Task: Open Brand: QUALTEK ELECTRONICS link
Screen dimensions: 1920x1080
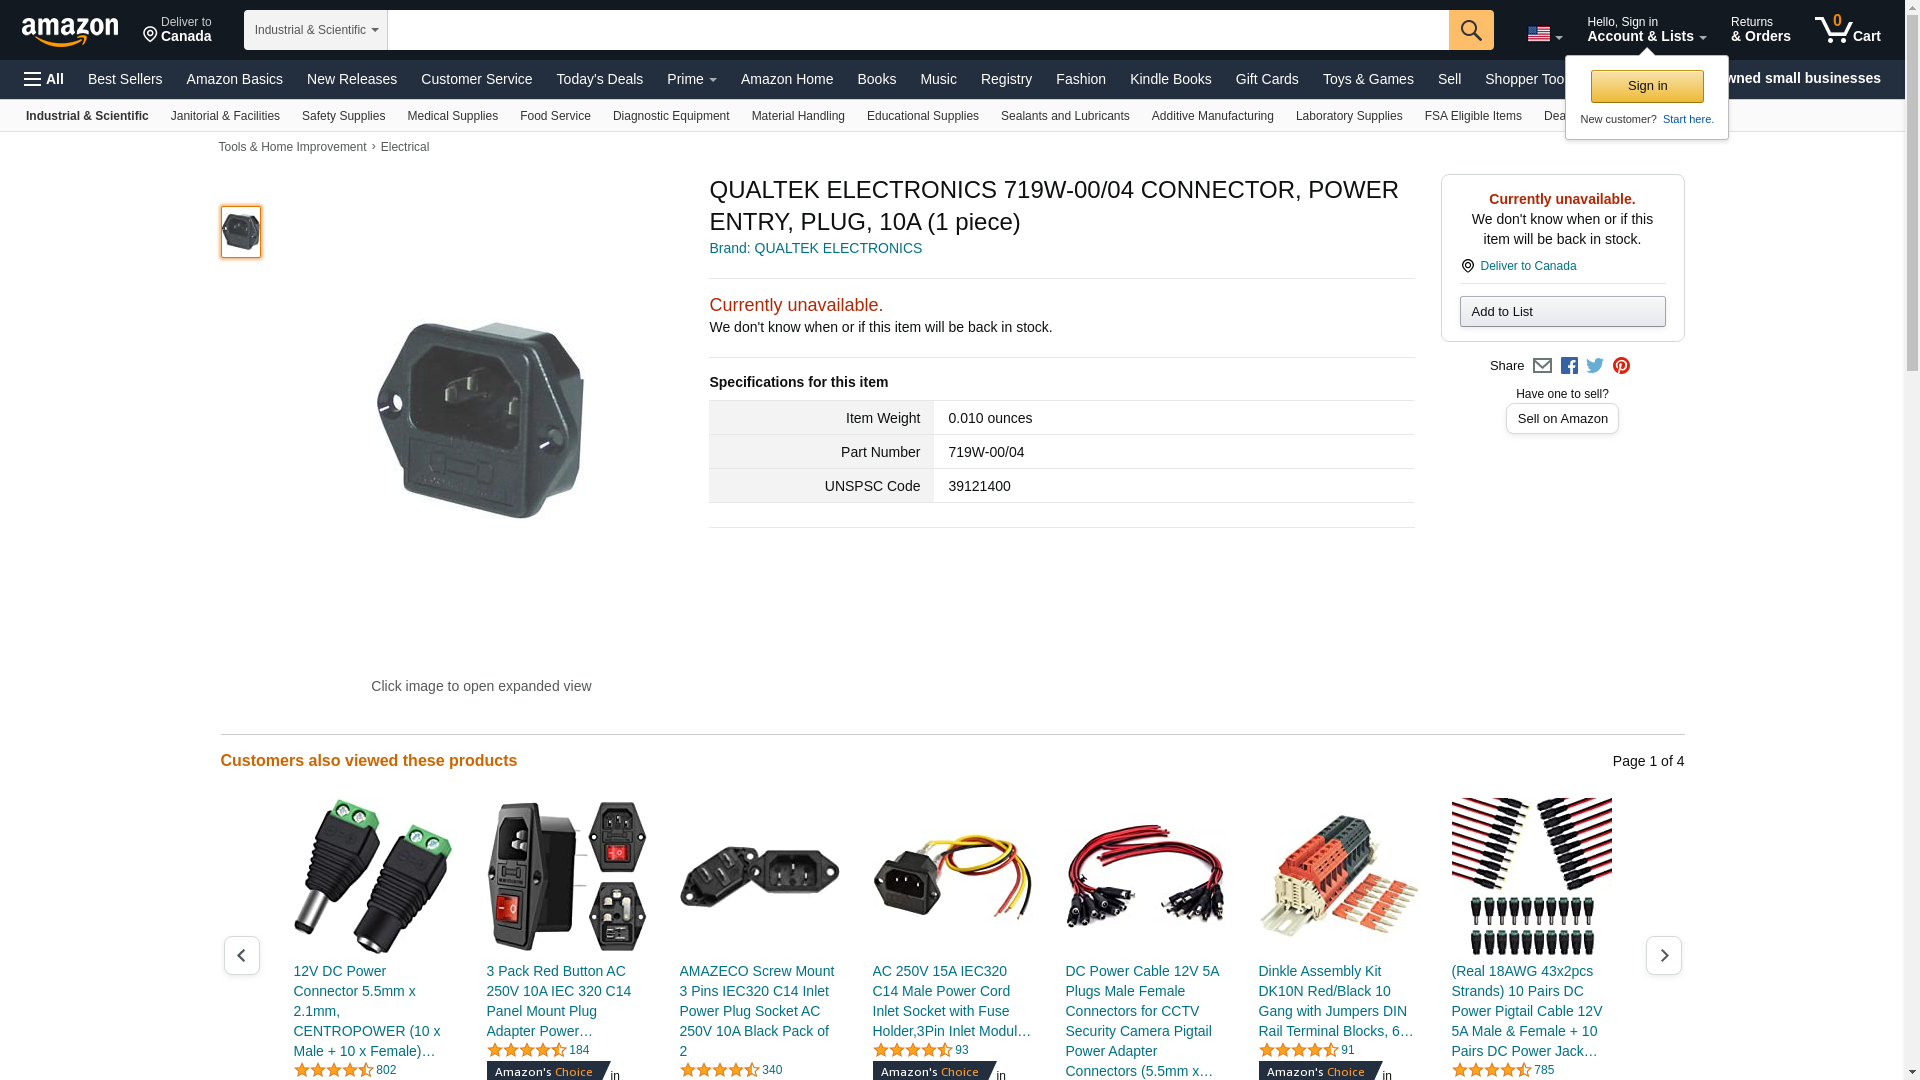Action: [x=815, y=248]
